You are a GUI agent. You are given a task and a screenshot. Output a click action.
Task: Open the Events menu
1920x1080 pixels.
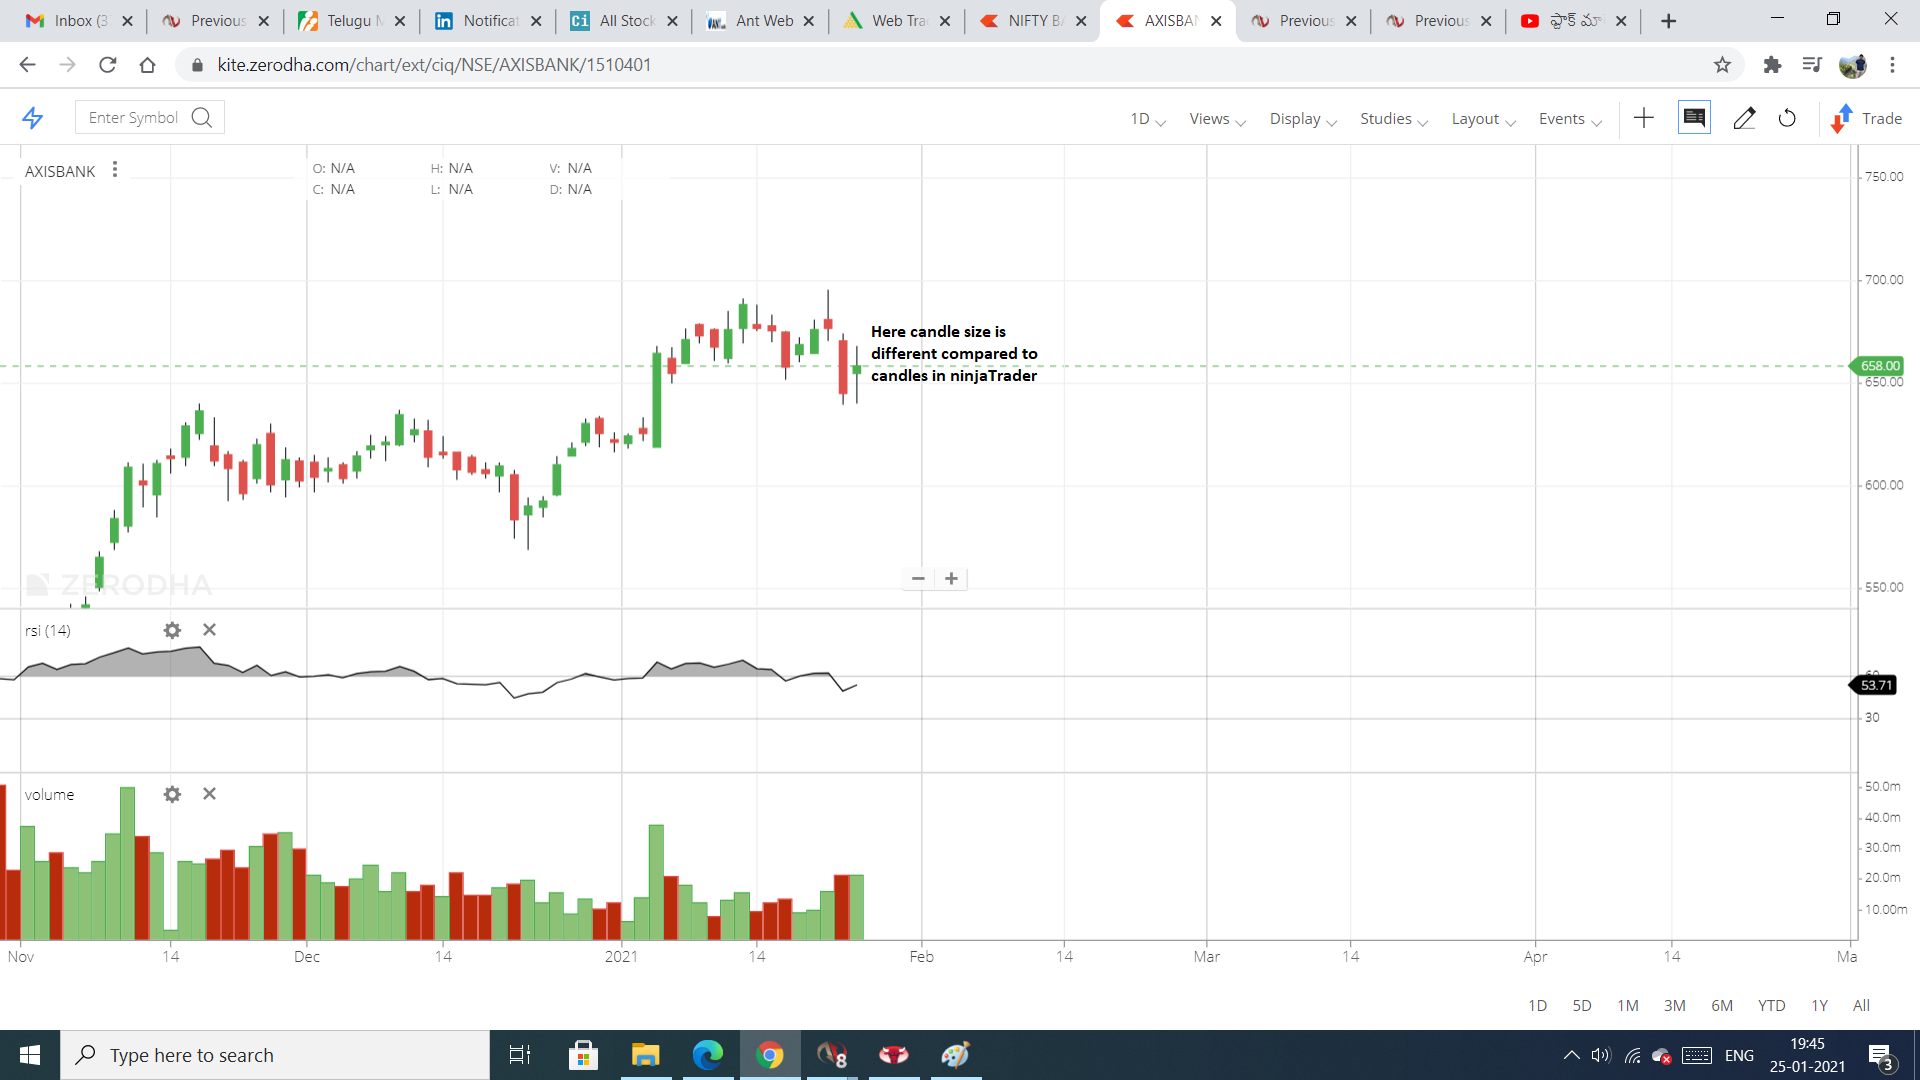(1569, 119)
